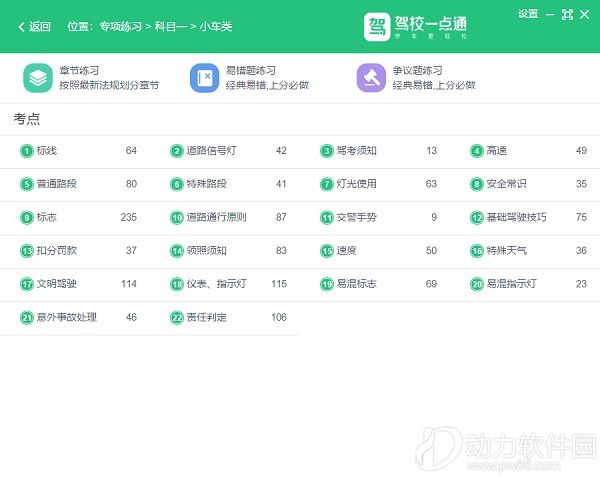
Task: Open 易混指示灯 topic label
Action: pyautogui.click(x=512, y=284)
